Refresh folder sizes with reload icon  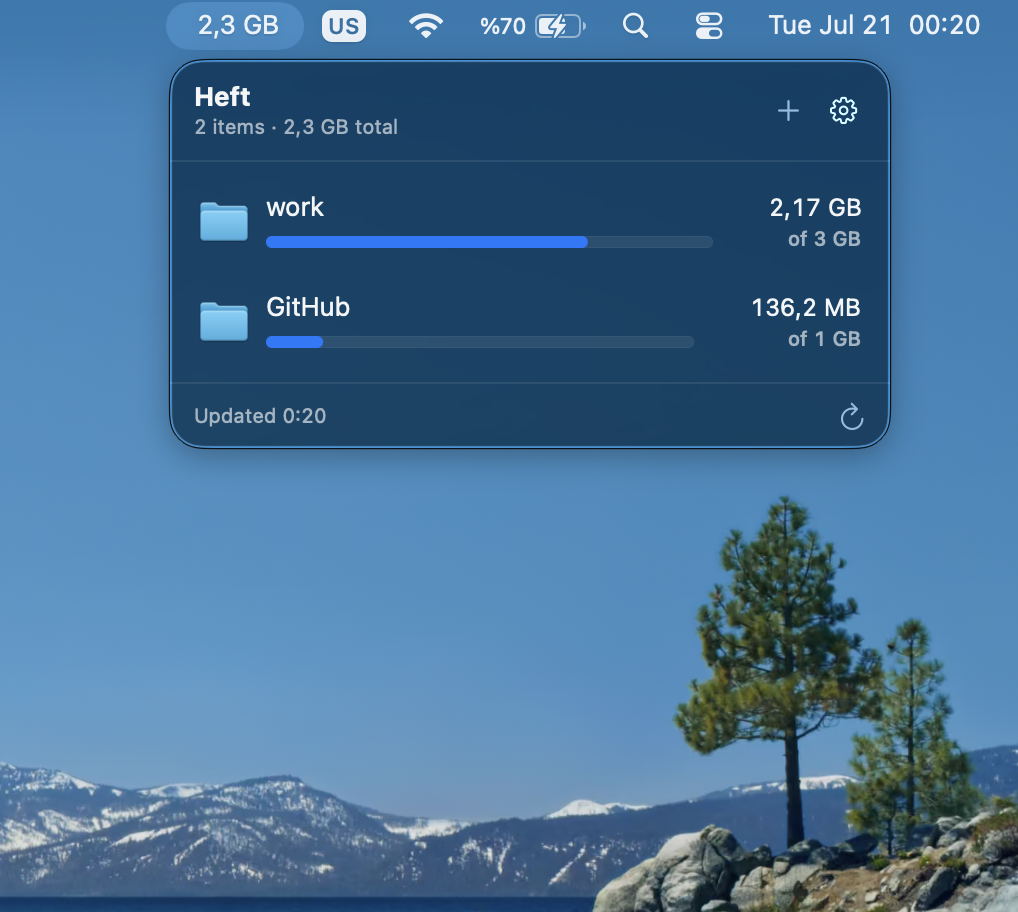pyautogui.click(x=852, y=417)
